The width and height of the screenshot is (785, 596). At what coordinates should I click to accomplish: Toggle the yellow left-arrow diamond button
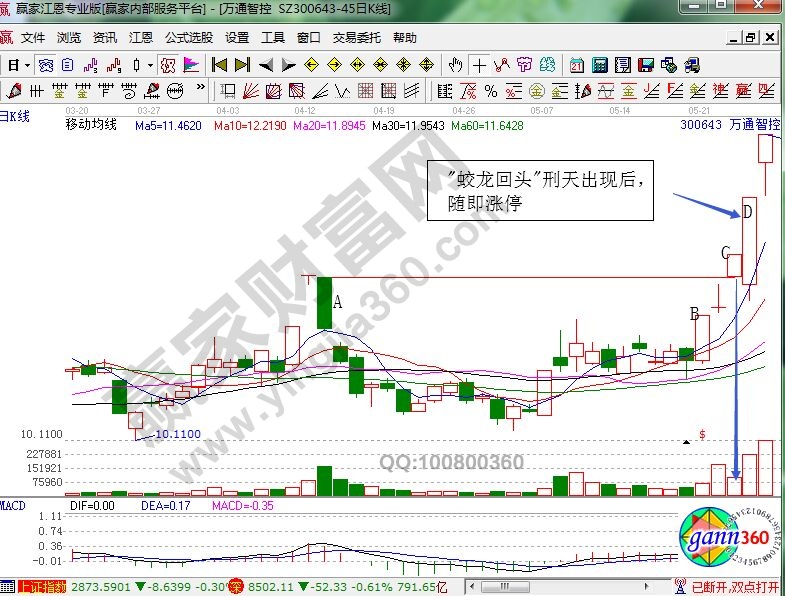311,65
